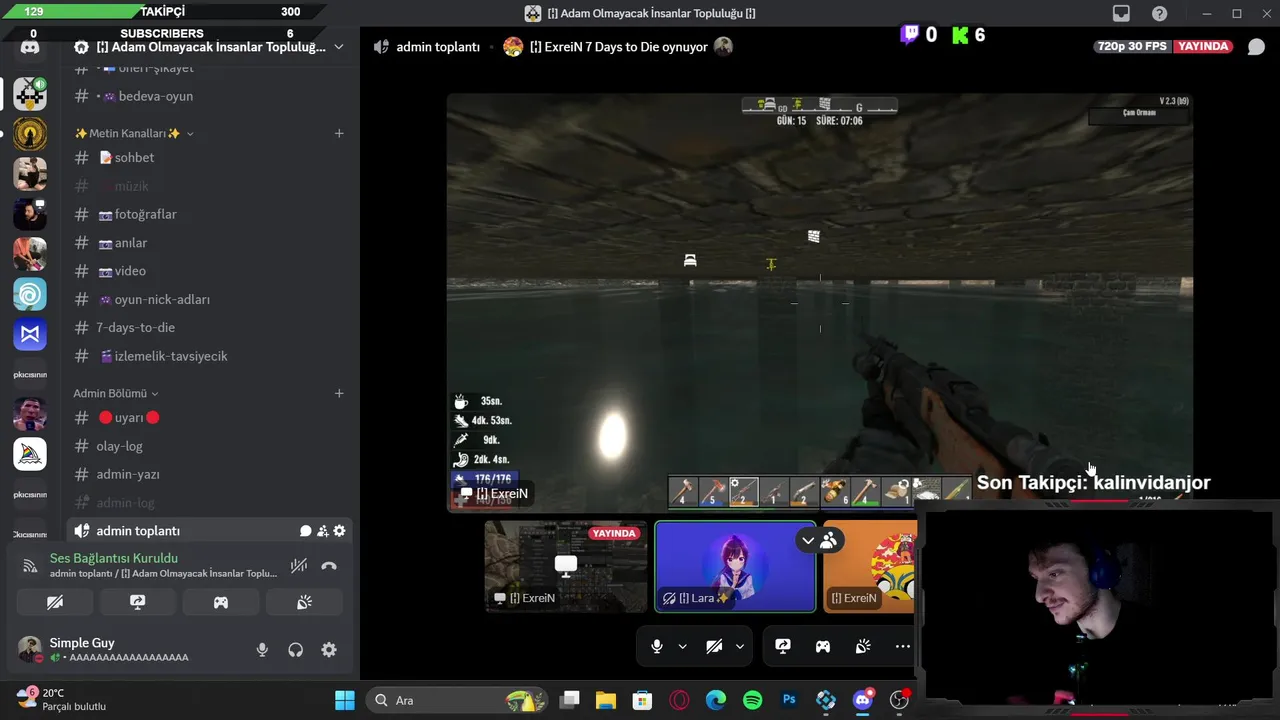Show call chat via top-right bubble
The width and height of the screenshot is (1280, 720).
[x=1256, y=47]
